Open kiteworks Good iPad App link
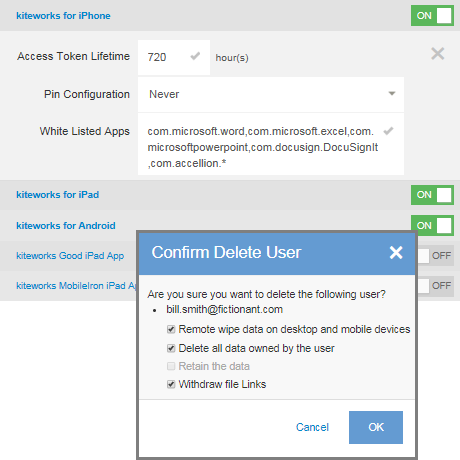The height and width of the screenshot is (460, 460). pyautogui.click(x=70, y=256)
